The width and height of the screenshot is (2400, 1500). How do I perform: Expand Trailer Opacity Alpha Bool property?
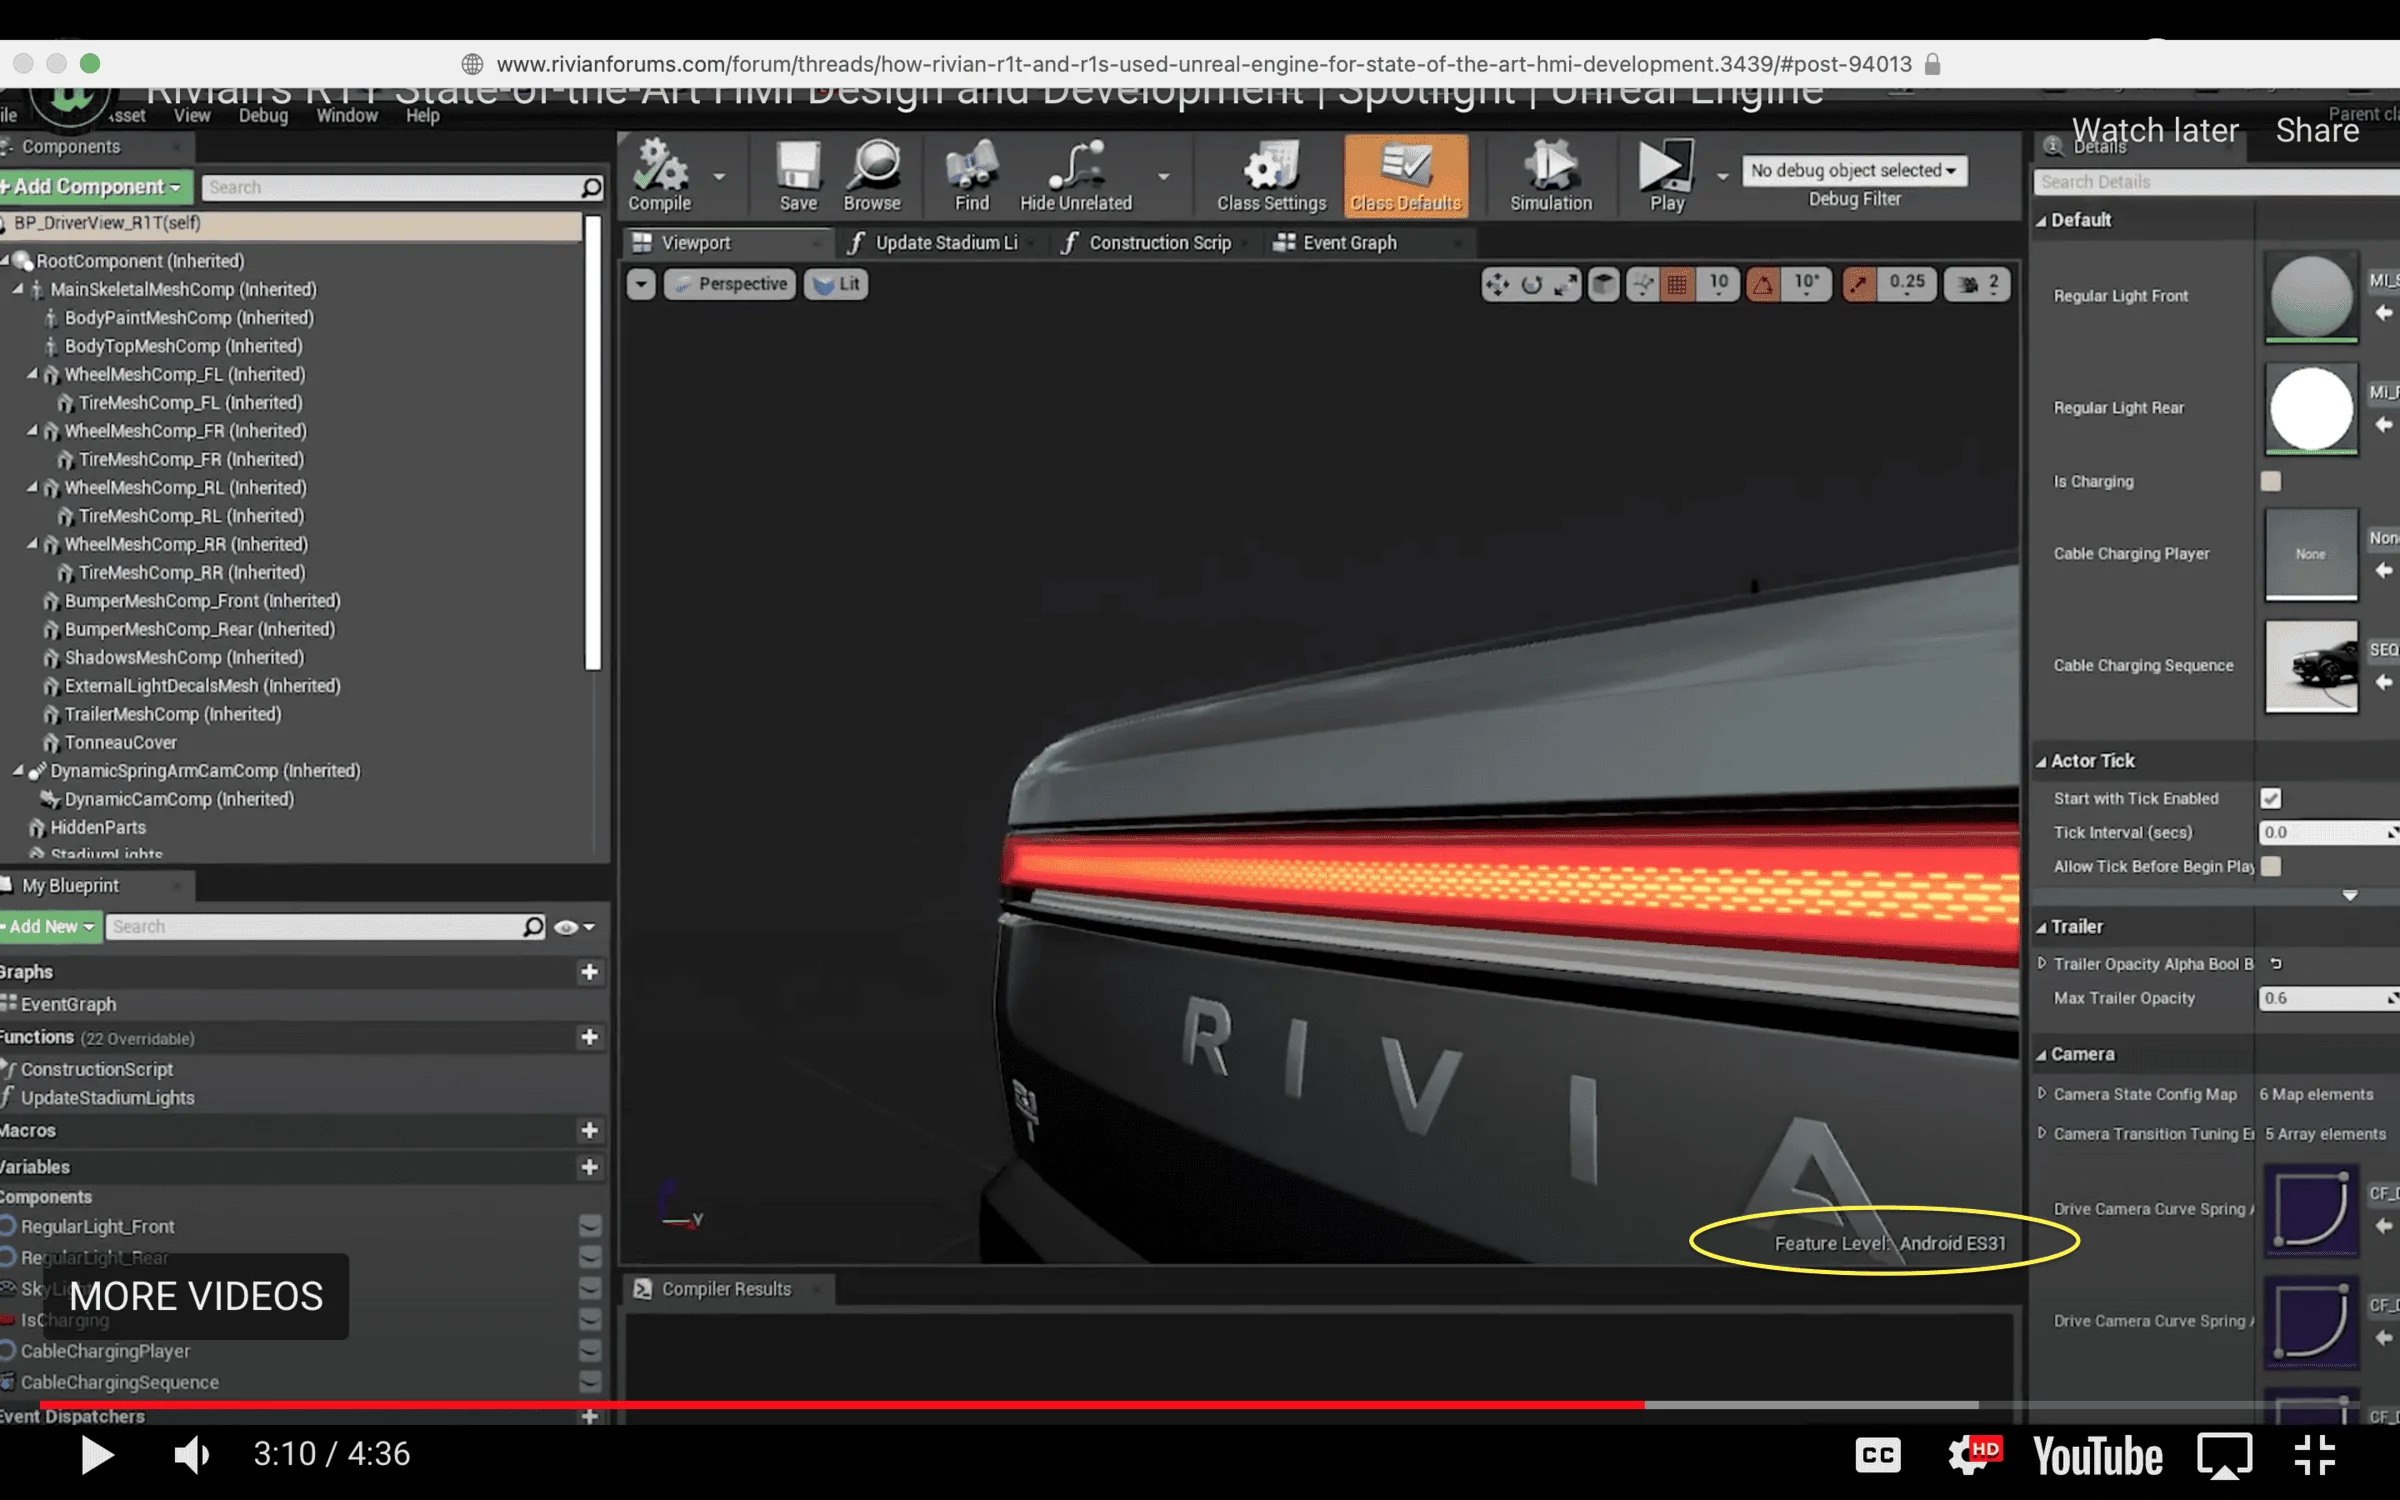[x=2041, y=964]
